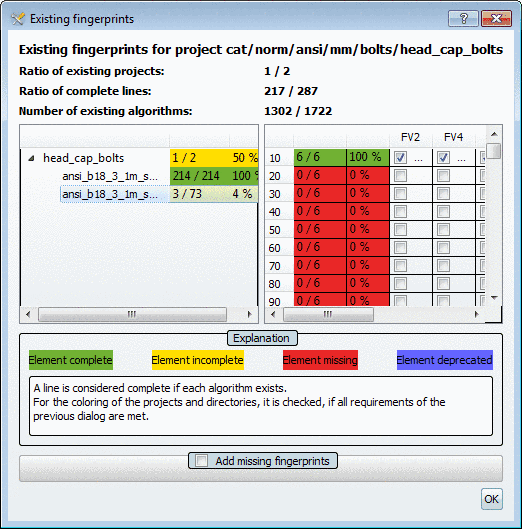
Task: Toggle FV2 checkbox in row 10
Action: pyautogui.click(x=401, y=158)
